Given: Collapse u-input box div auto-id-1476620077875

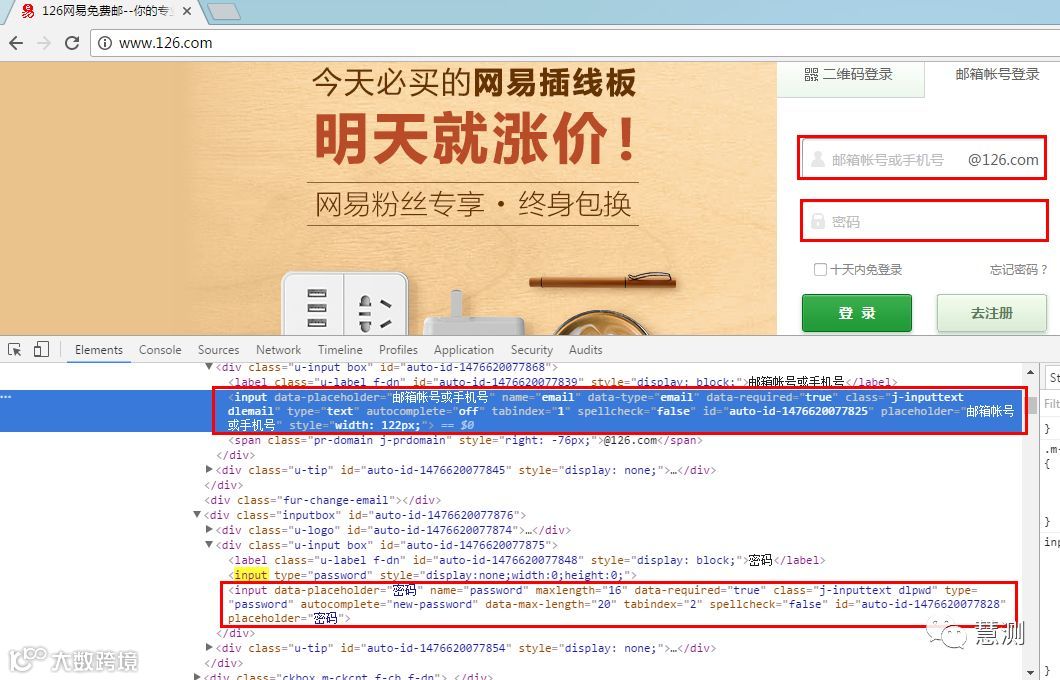Looking at the screenshot, I should tap(209, 544).
